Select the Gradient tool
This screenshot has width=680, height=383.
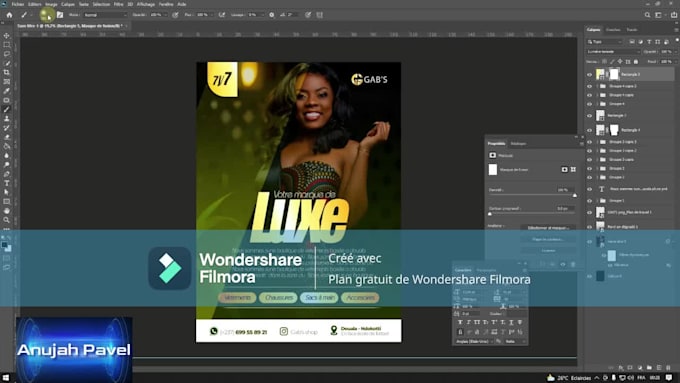7,146
